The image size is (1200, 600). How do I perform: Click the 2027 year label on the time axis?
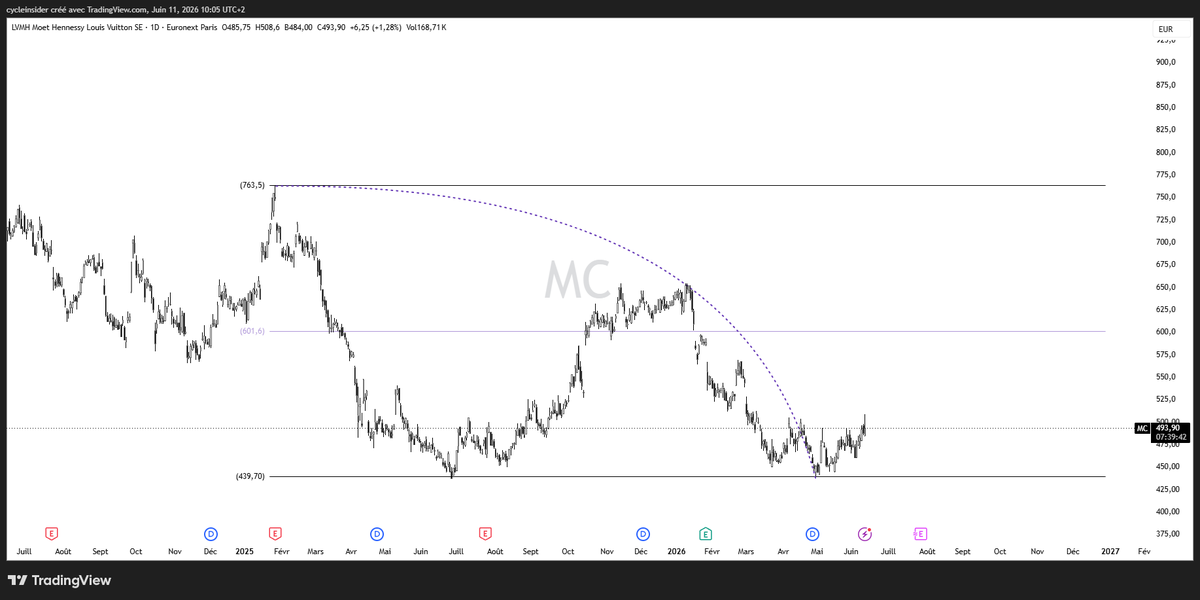pyautogui.click(x=1110, y=551)
